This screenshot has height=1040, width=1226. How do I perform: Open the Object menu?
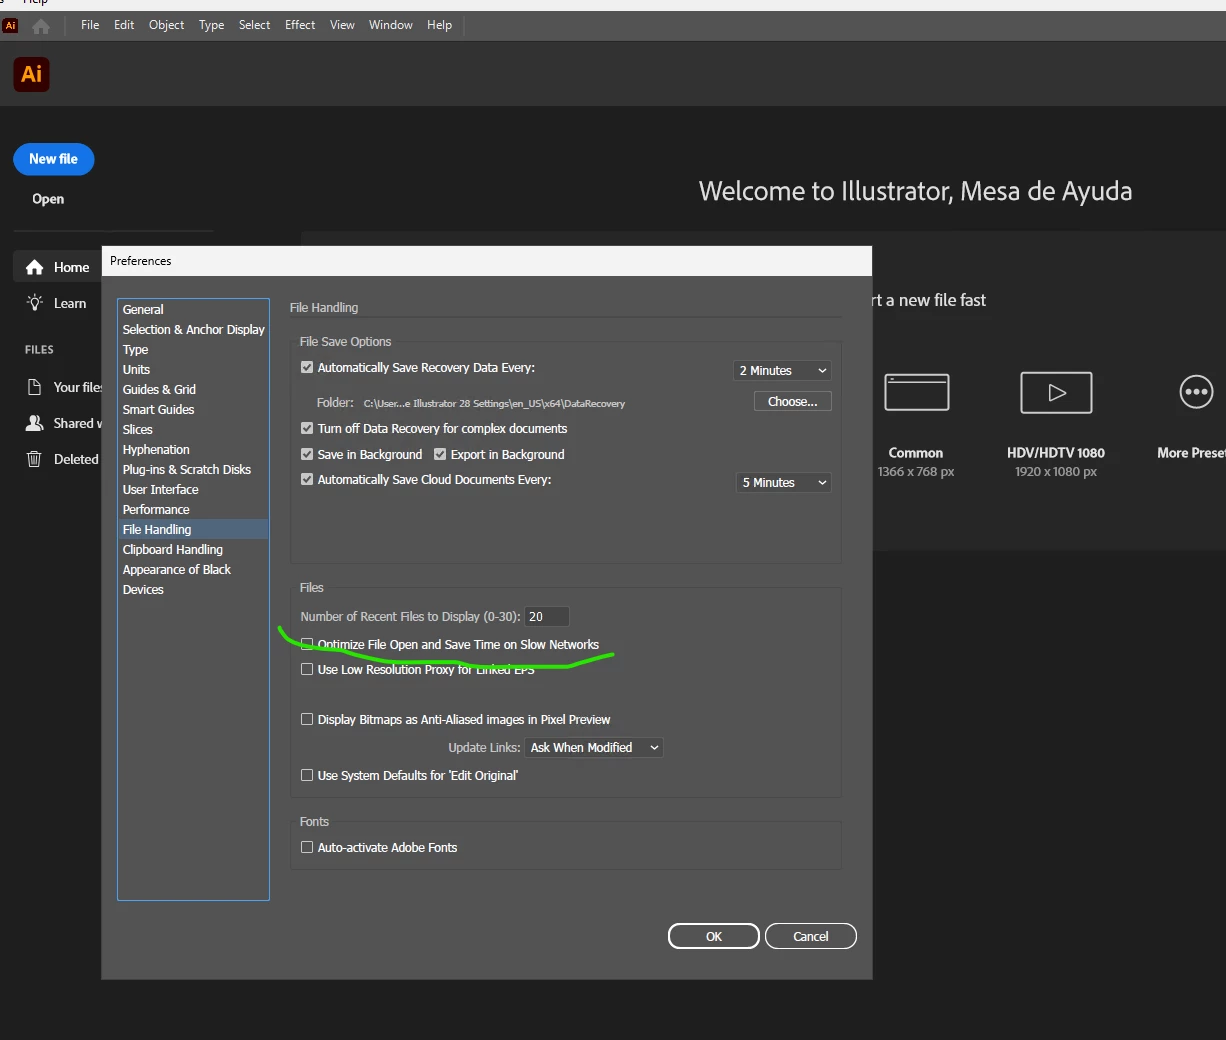click(166, 25)
